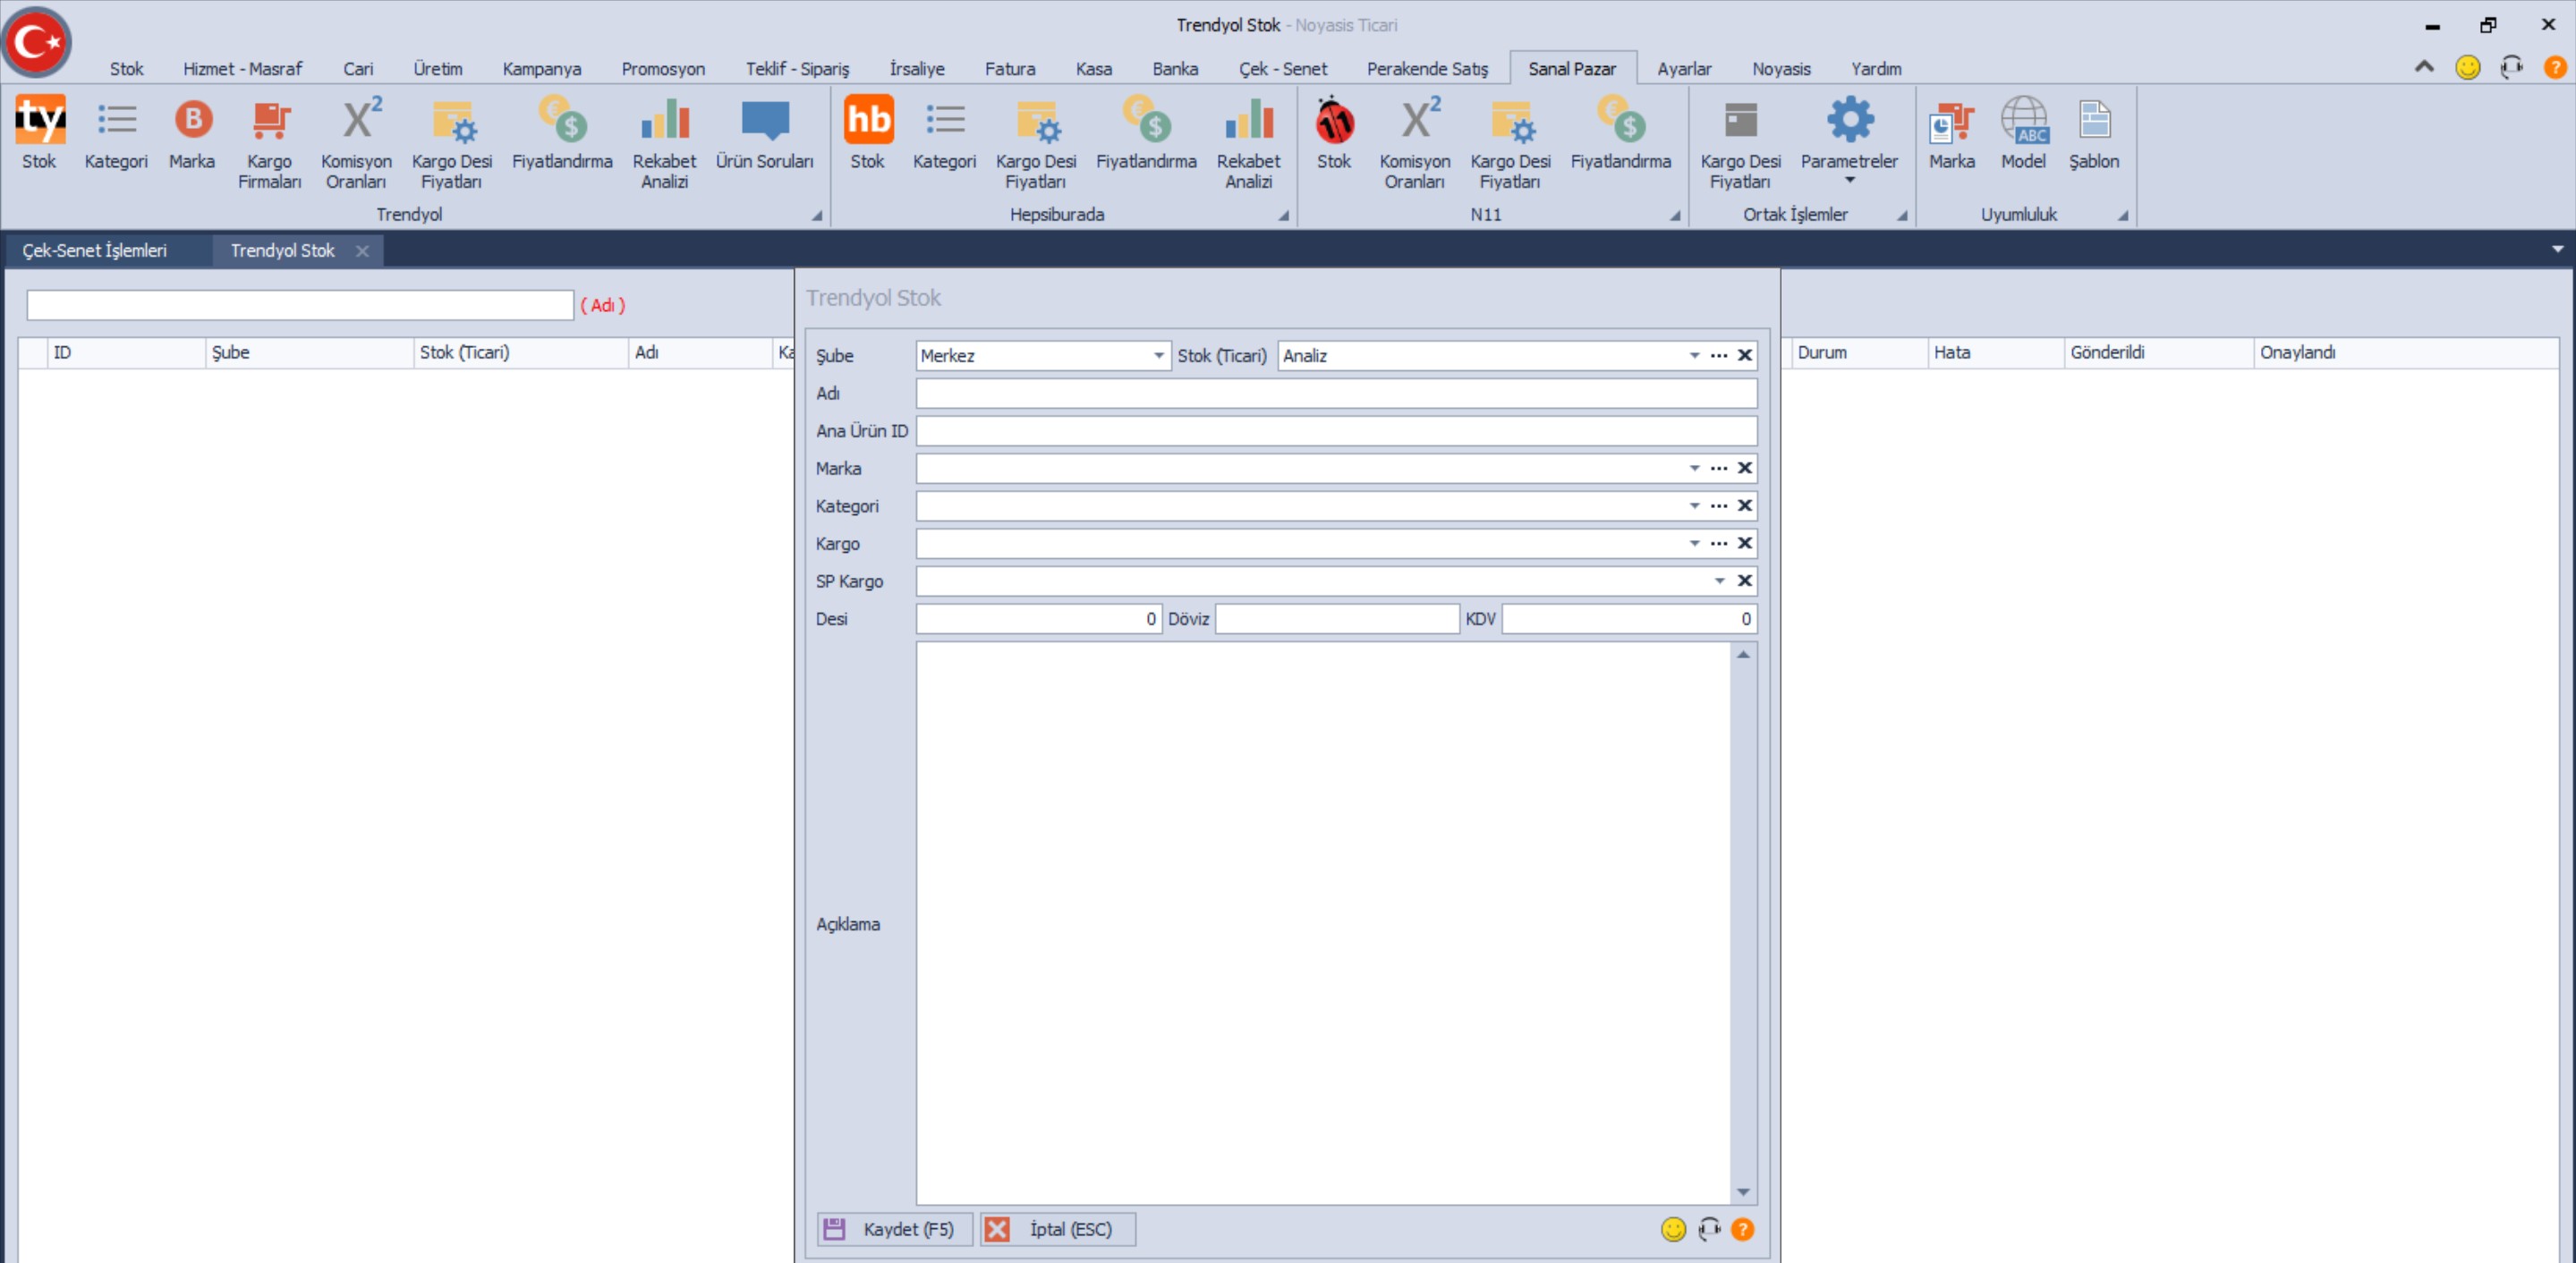Expand the Kategori dropdown arrow
This screenshot has height=1263, width=2576.
[x=1694, y=506]
